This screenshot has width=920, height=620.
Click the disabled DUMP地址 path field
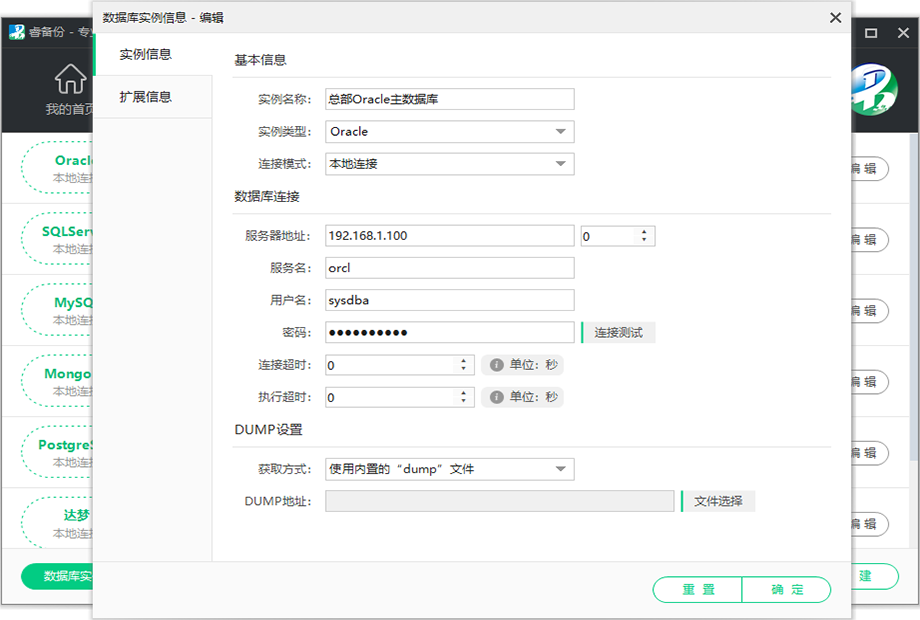[x=499, y=502]
